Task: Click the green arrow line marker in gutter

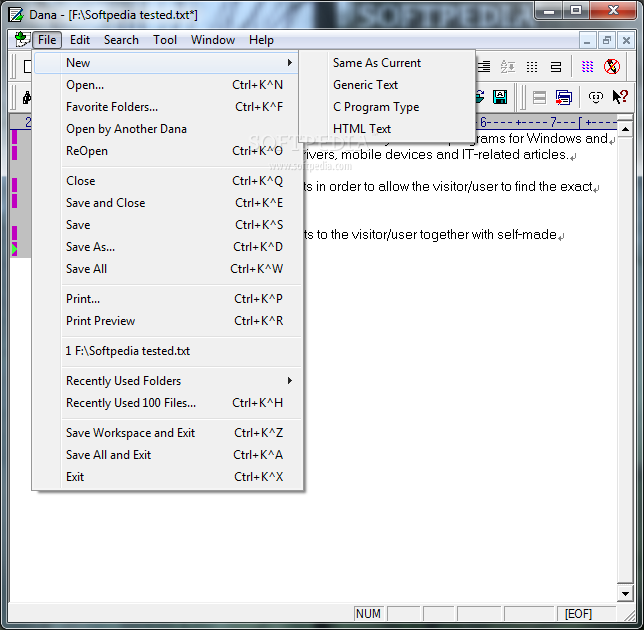Action: 14,249
